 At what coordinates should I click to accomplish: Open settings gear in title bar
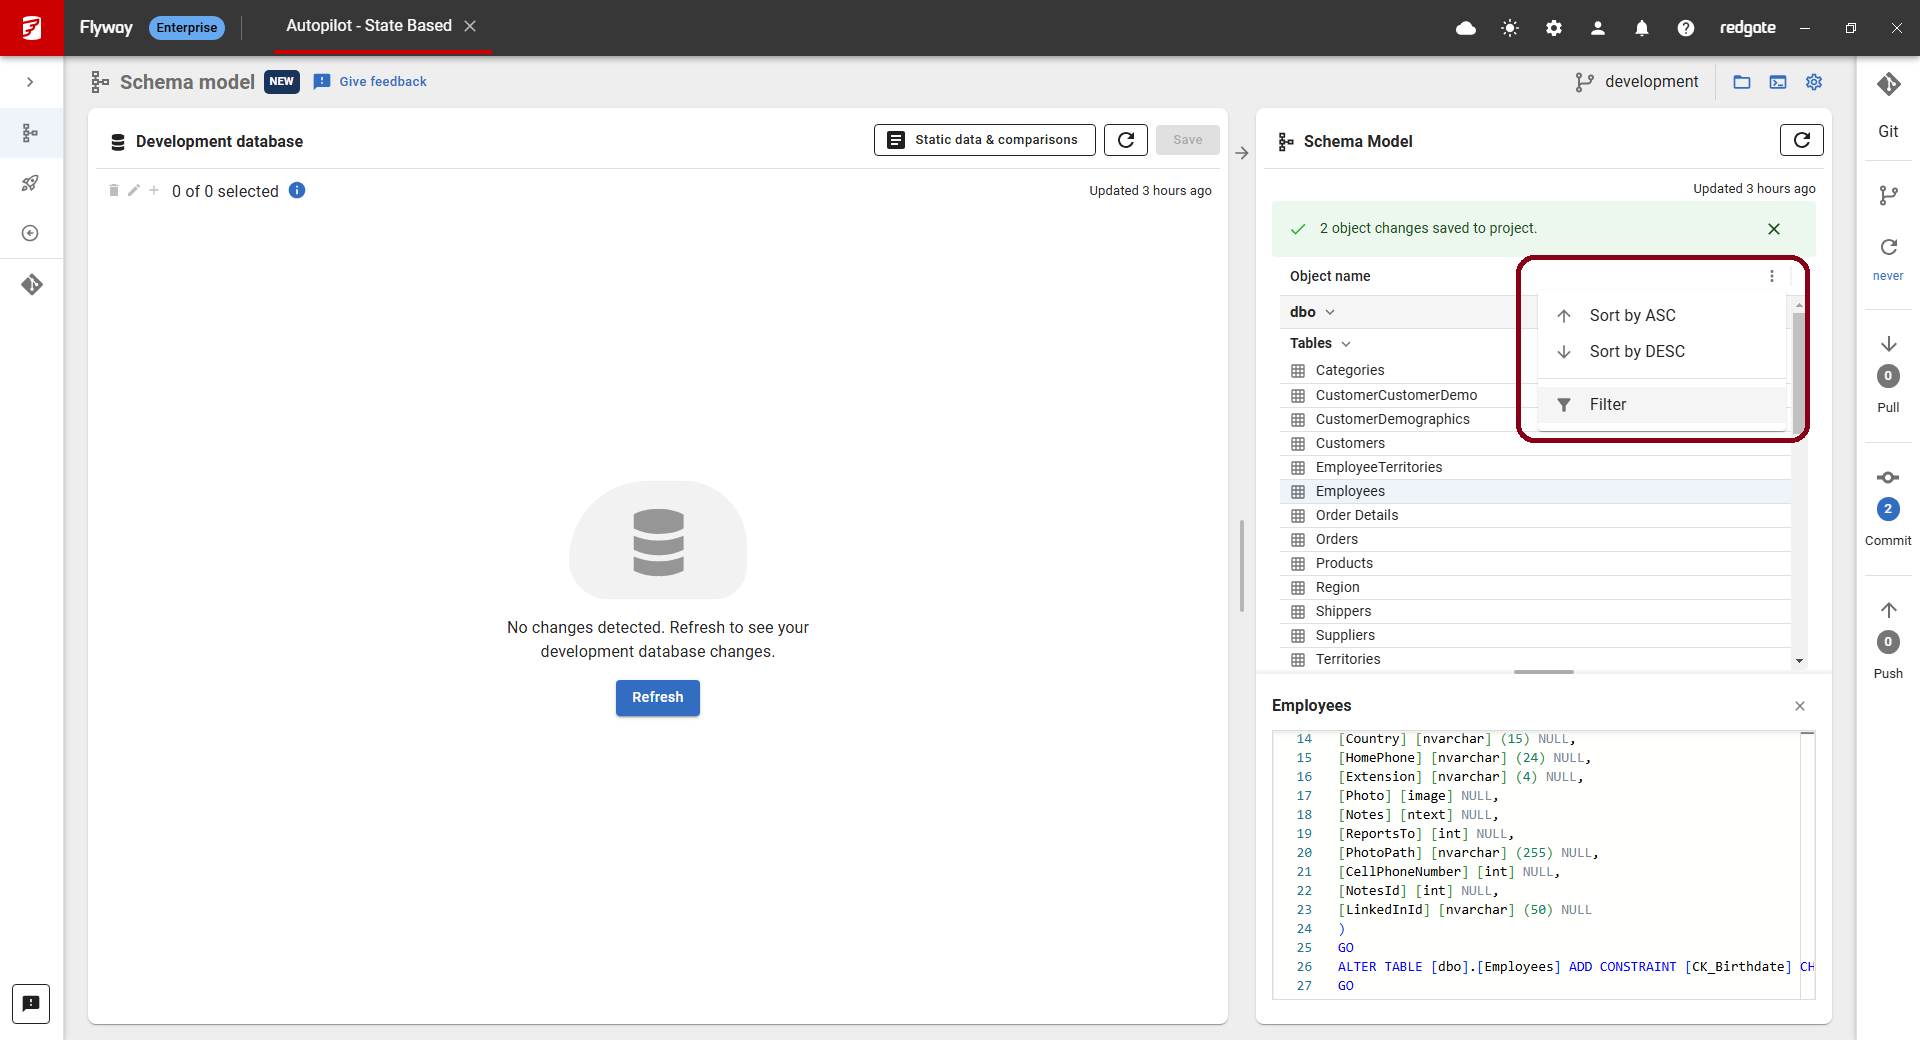click(x=1554, y=28)
